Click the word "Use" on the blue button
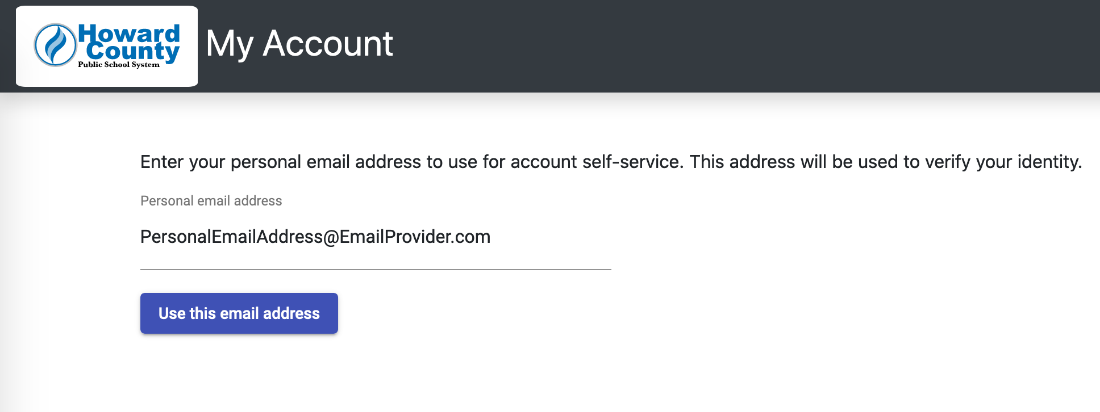Screen dimensions: 1100x412 click(x=172, y=314)
